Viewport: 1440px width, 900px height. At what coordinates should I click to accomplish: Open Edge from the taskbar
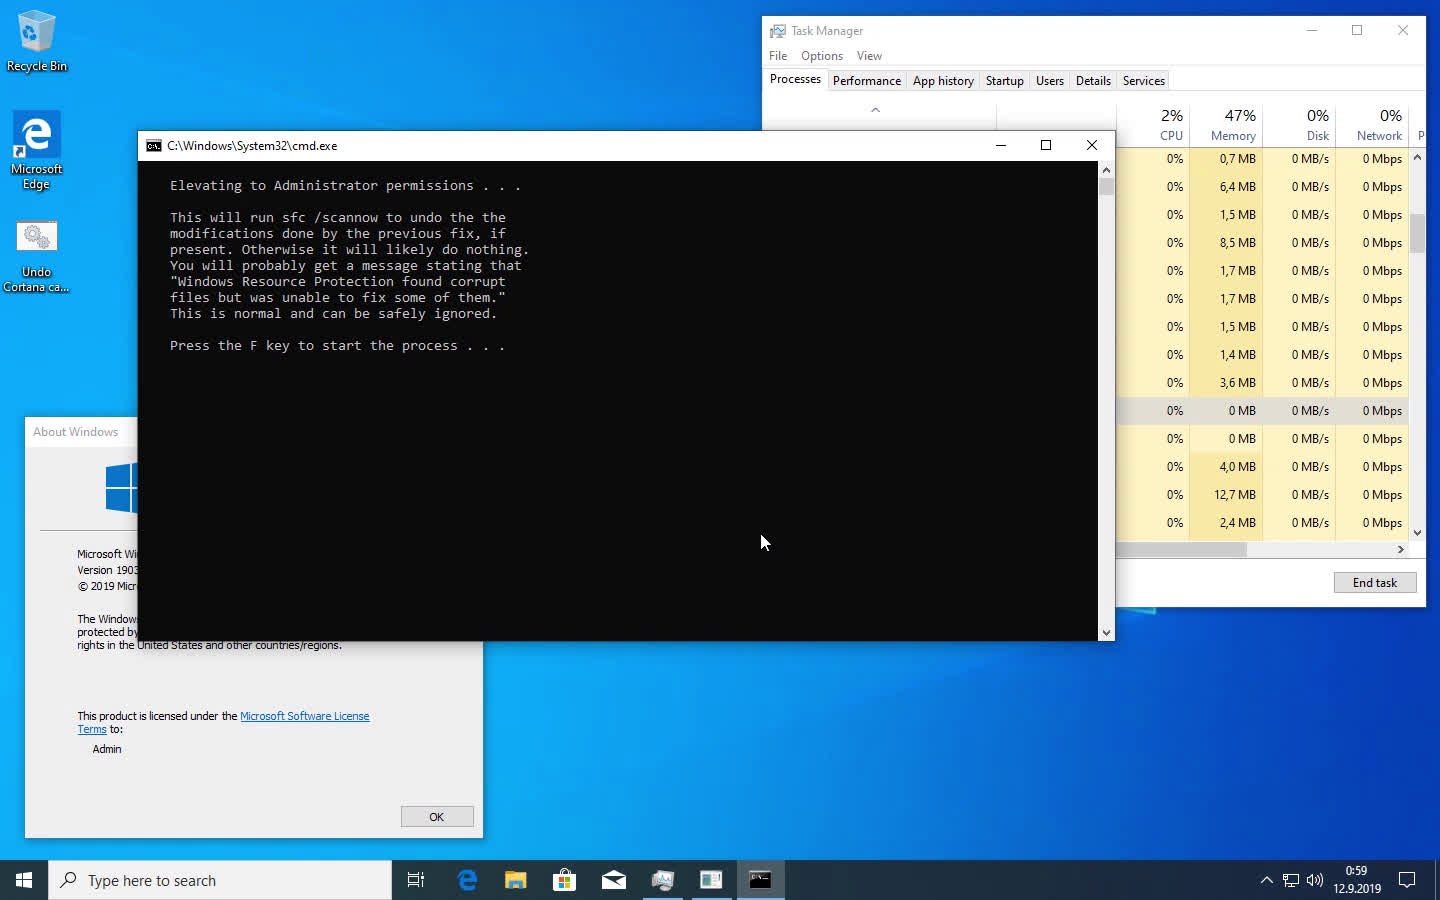click(x=466, y=880)
